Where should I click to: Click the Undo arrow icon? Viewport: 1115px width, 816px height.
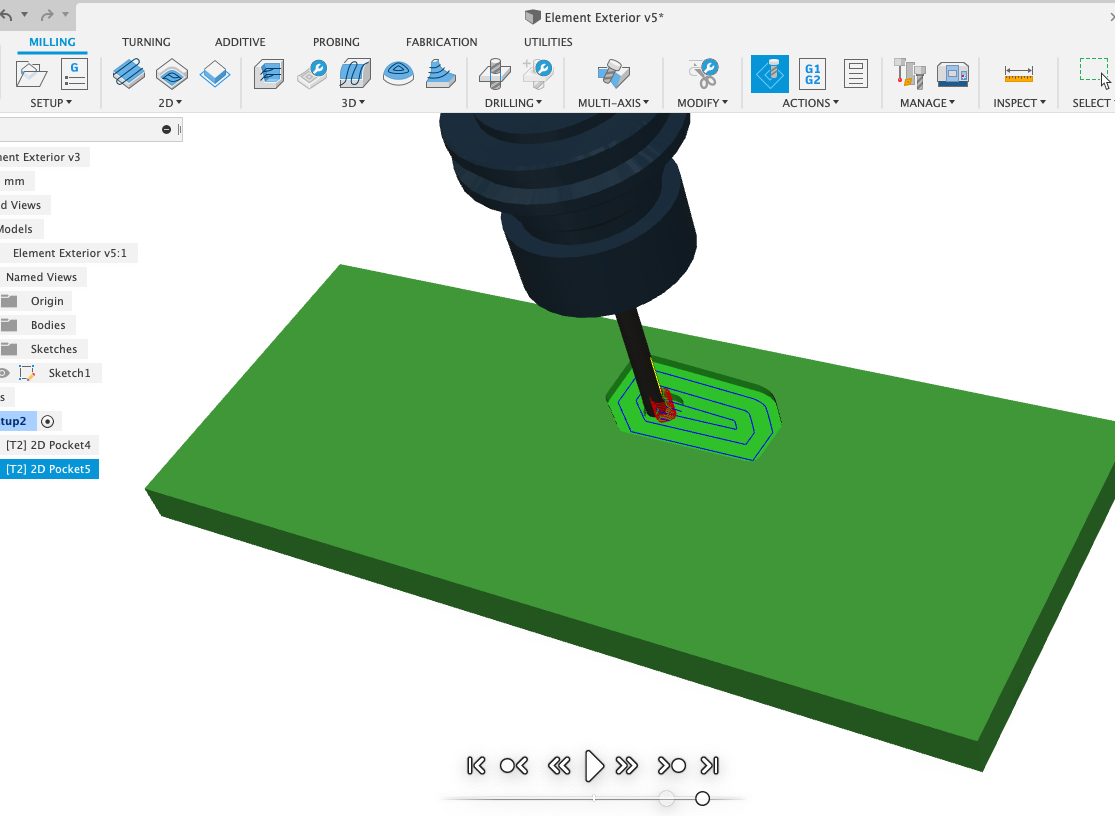[x=6, y=14]
